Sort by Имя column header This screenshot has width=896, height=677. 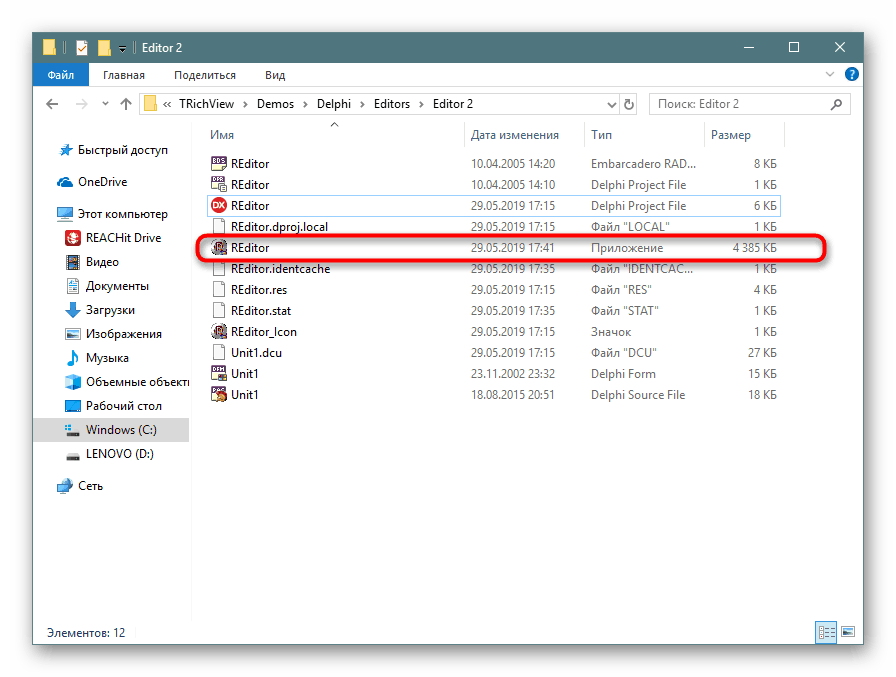click(x=222, y=135)
